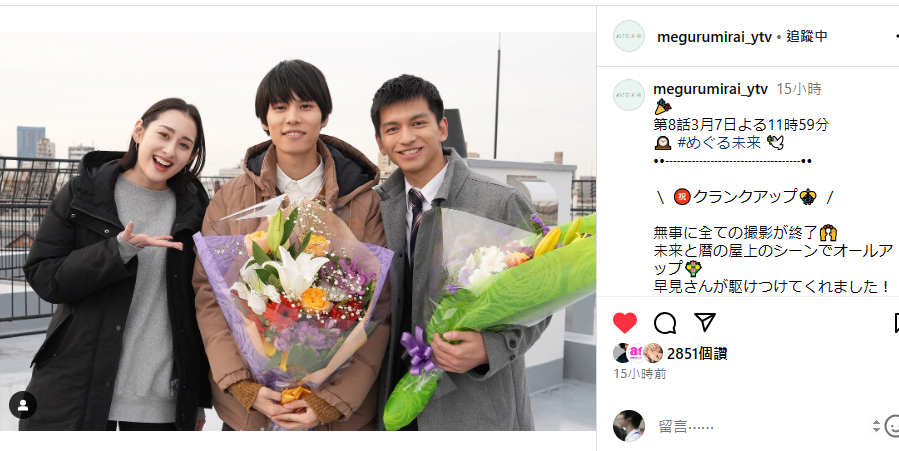Unlike the post with the red heart
899x451 pixels.
pos(624,323)
